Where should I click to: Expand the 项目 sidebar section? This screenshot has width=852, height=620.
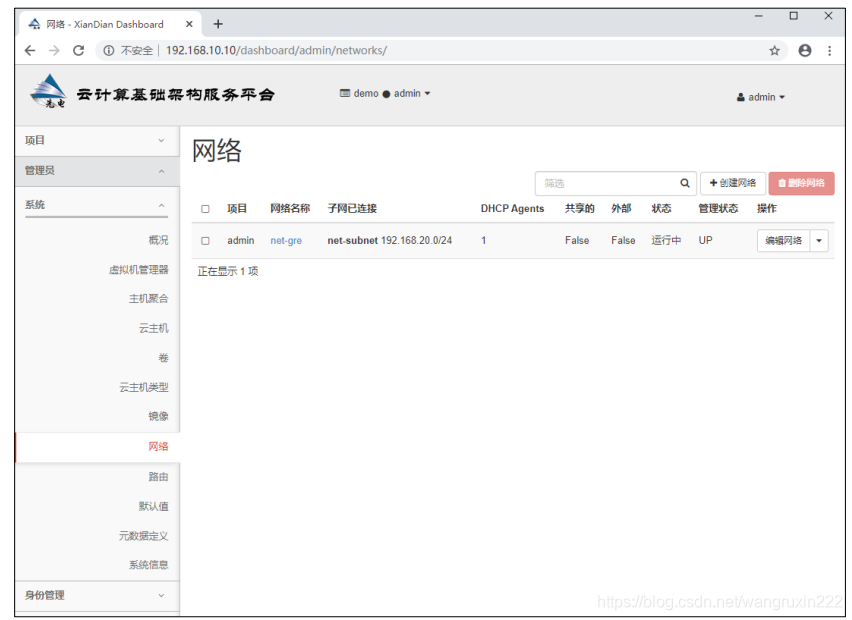tap(97, 141)
